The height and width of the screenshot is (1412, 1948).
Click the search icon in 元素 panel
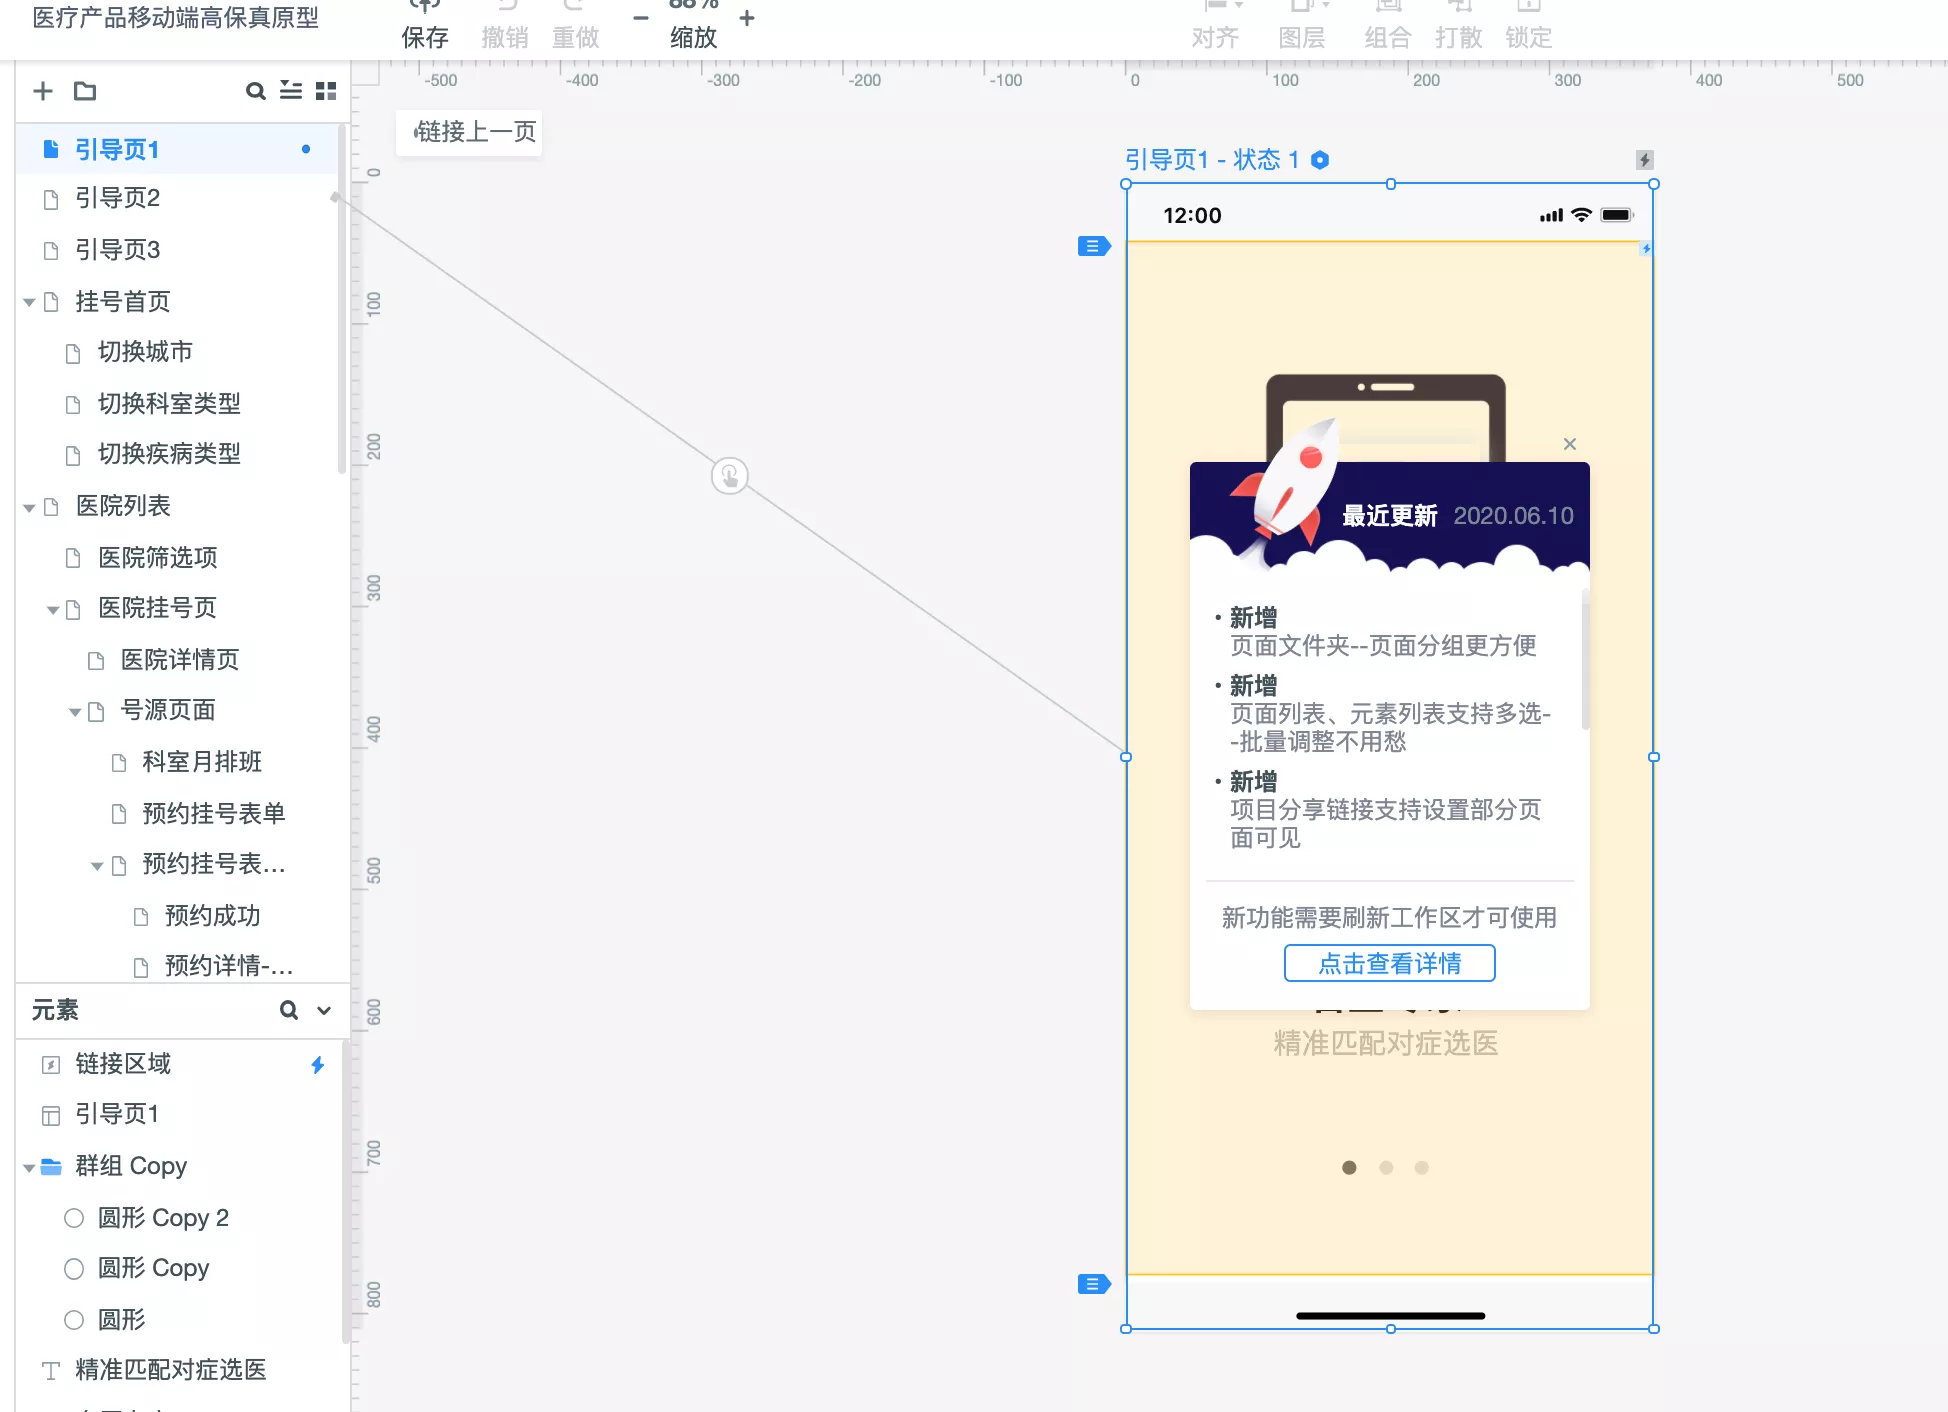(288, 1010)
